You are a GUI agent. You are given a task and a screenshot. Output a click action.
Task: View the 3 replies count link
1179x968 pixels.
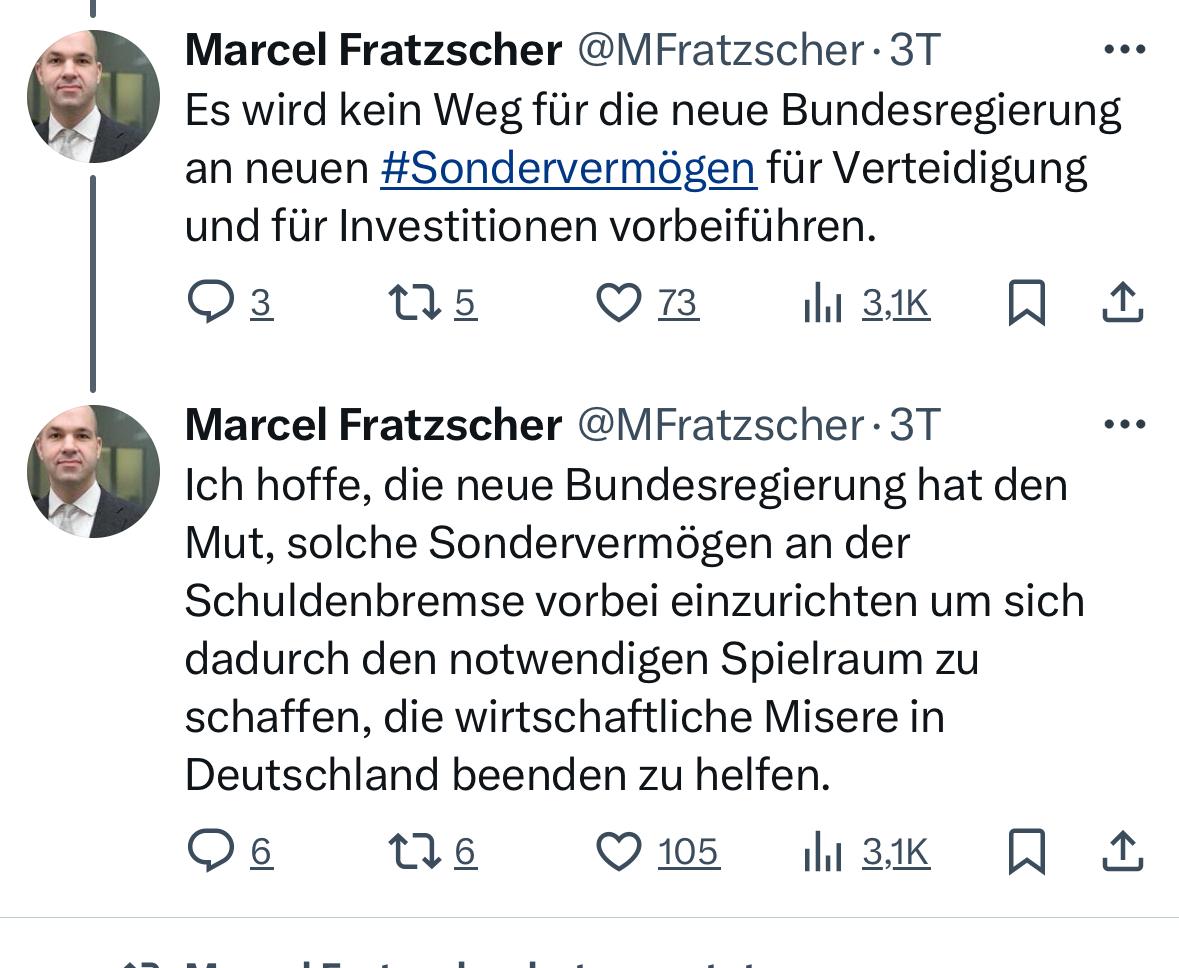click(261, 302)
